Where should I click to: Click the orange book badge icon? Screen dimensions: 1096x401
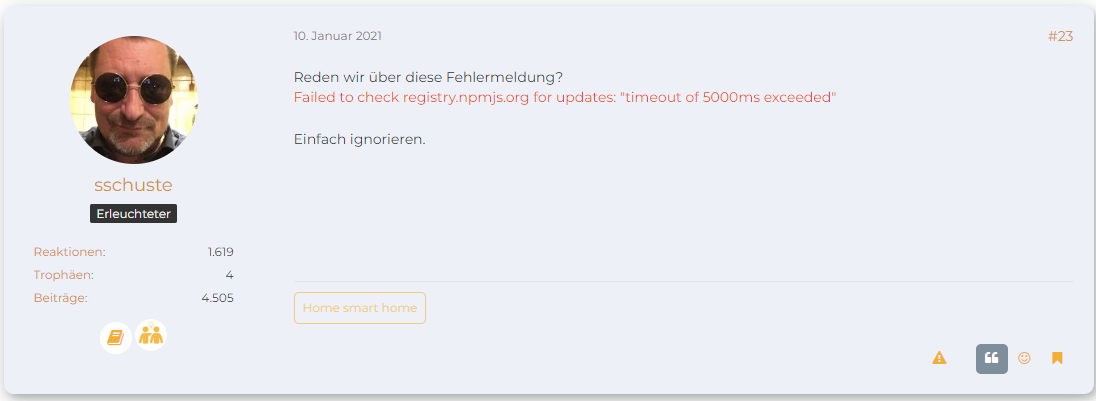coord(116,338)
